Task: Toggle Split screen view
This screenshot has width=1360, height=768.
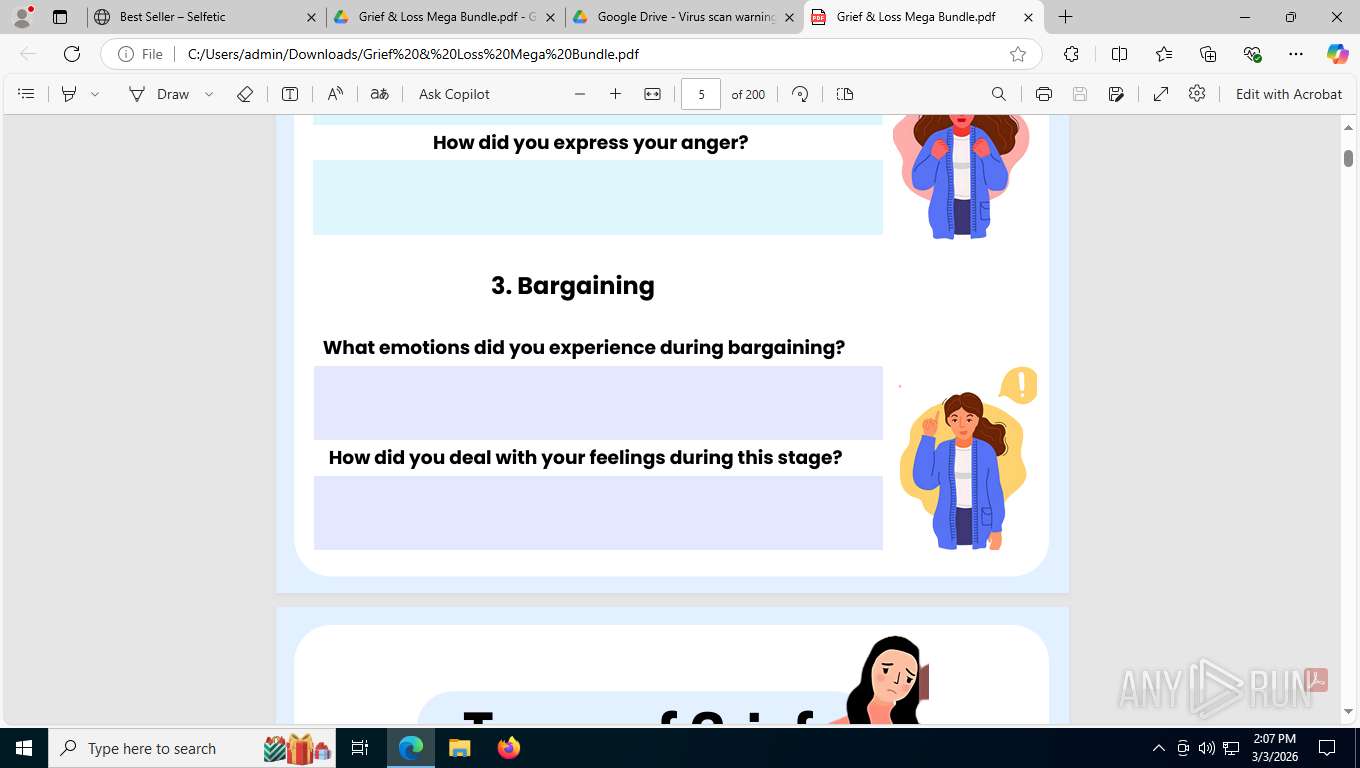Action: 1120,54
